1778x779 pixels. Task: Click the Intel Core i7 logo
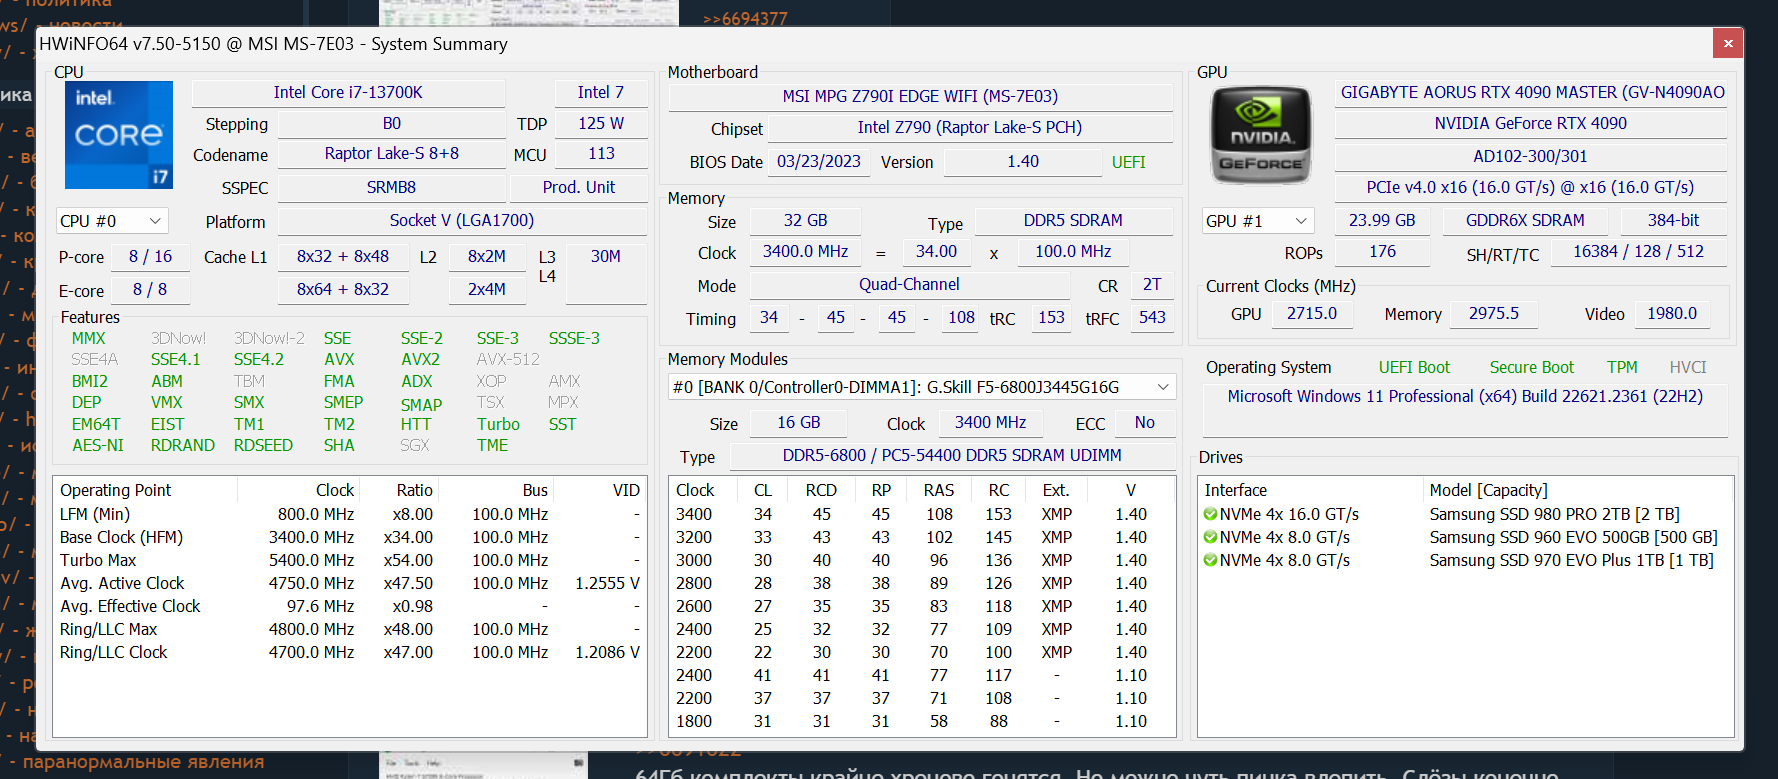point(119,135)
